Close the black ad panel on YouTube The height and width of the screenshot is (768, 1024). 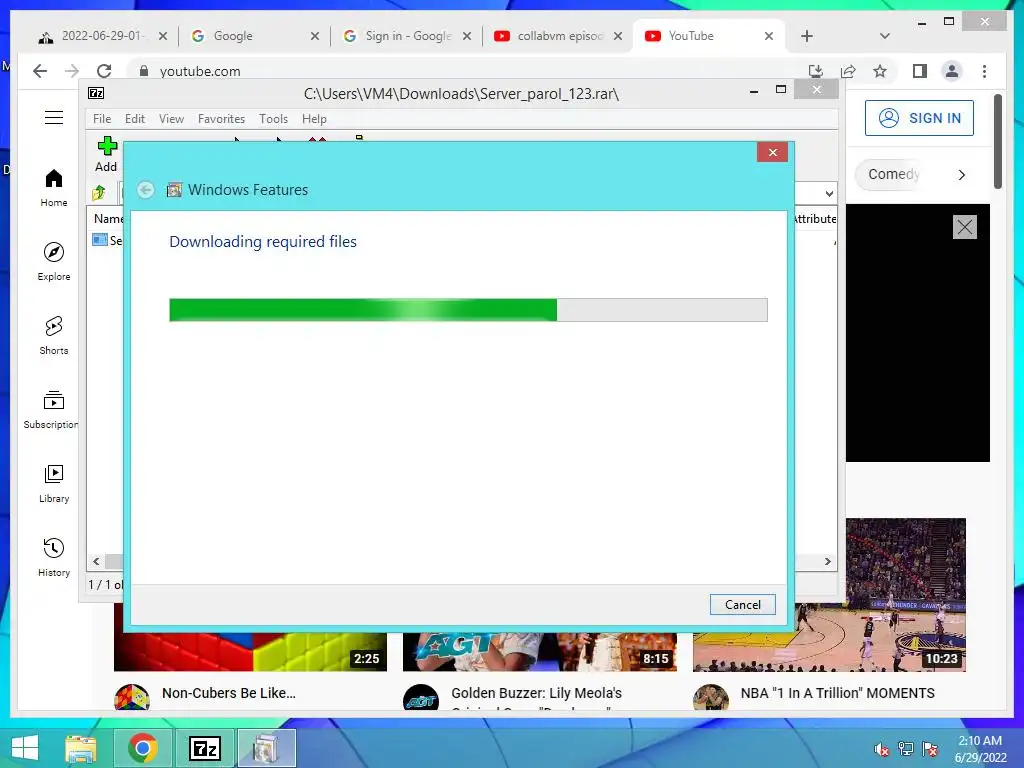click(x=965, y=227)
